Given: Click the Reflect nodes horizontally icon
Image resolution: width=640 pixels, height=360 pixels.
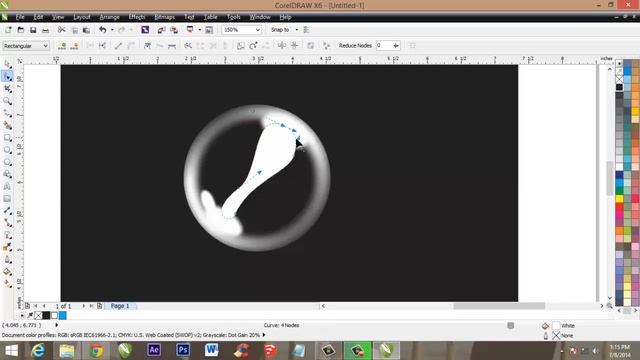Looking at the screenshot, I should click(282, 46).
